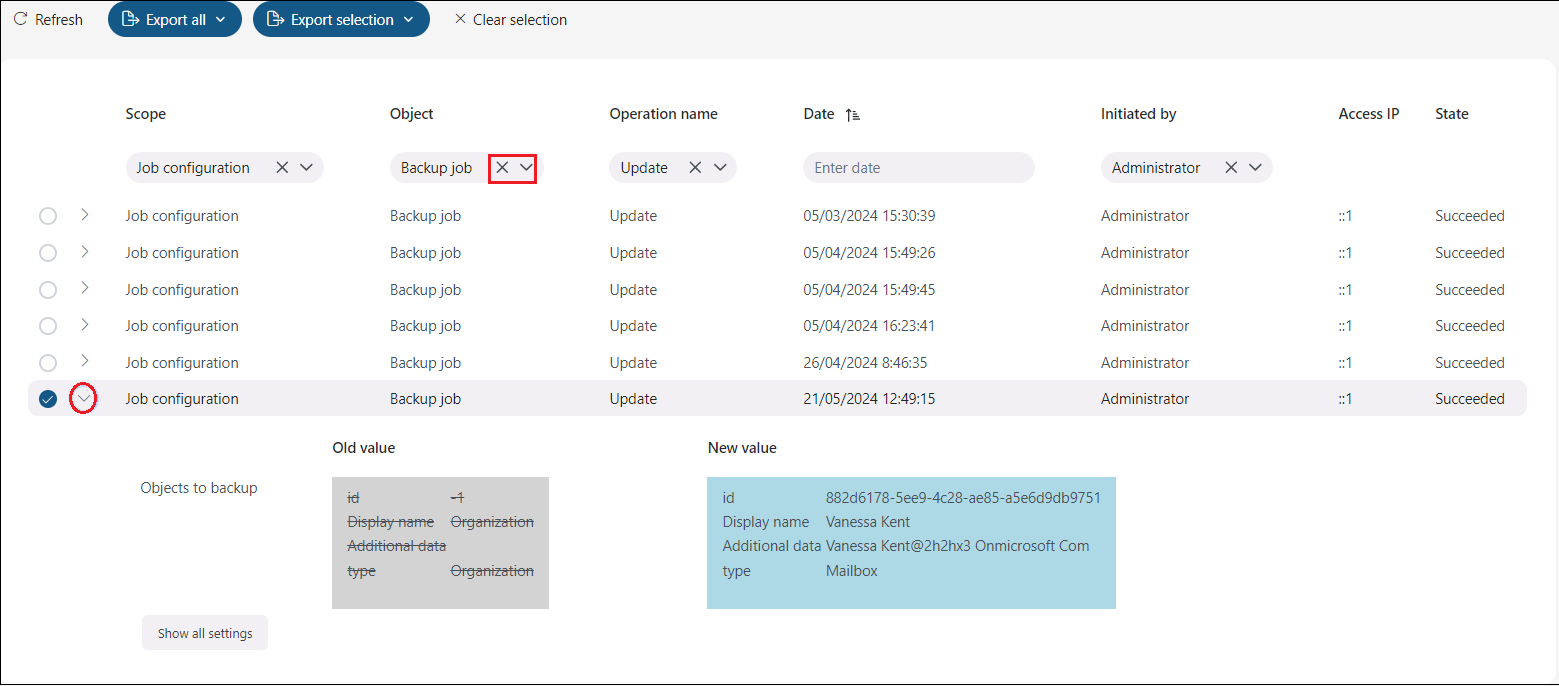Image resolution: width=1559 pixels, height=686 pixels.
Task: Remove the Update operation filter
Action: tap(695, 168)
